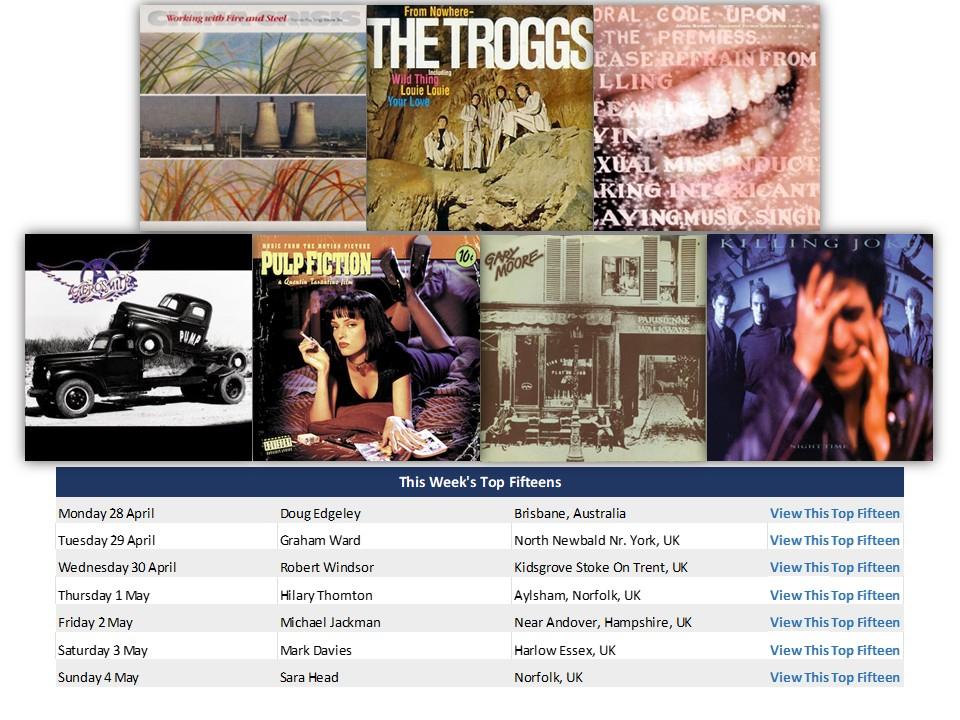This screenshot has width=960, height=720.
Task: Click the Brisbane, Australia location cell
Action: 569,513
